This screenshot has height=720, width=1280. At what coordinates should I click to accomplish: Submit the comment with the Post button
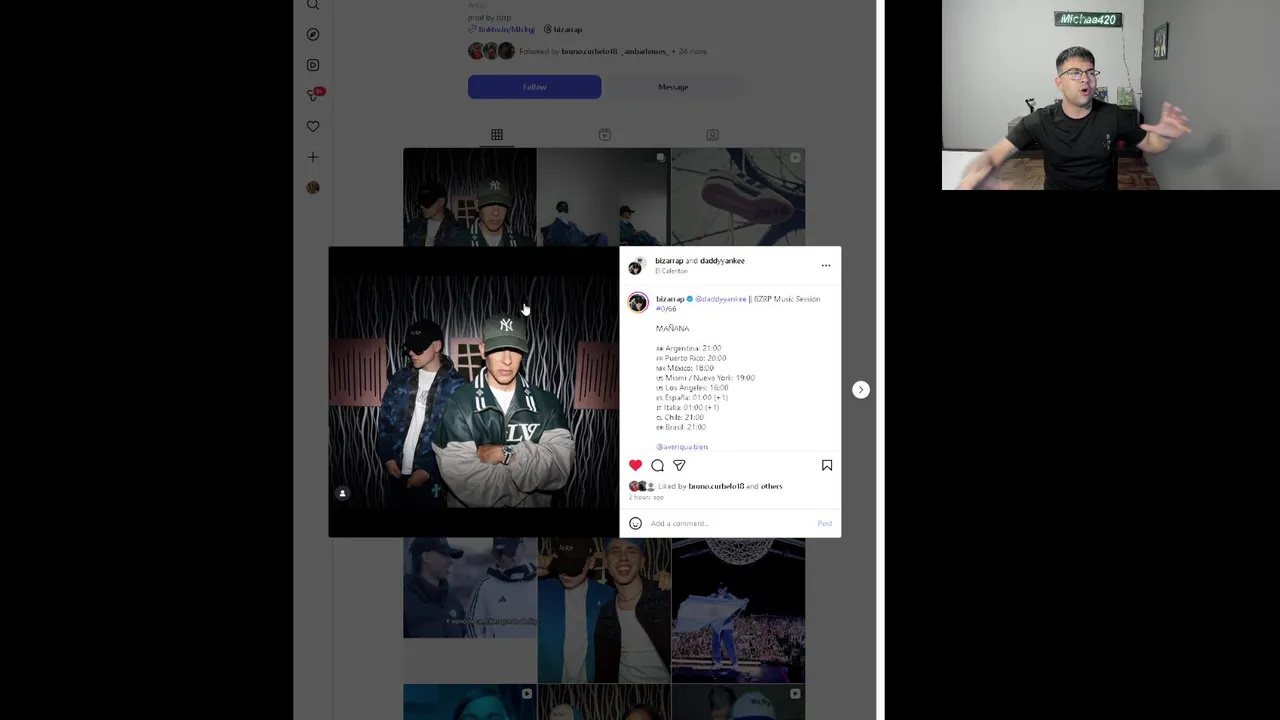pyautogui.click(x=824, y=523)
